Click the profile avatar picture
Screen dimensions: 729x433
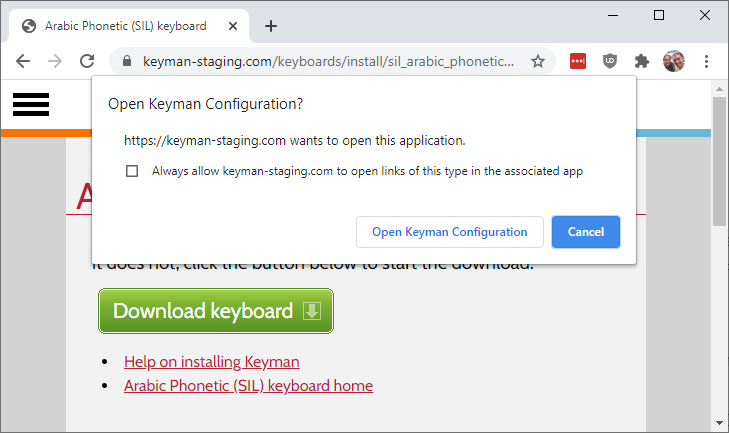pyautogui.click(x=674, y=61)
